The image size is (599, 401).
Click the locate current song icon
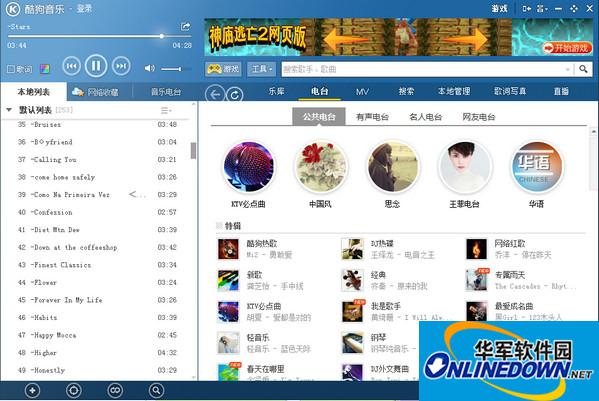click(73, 391)
